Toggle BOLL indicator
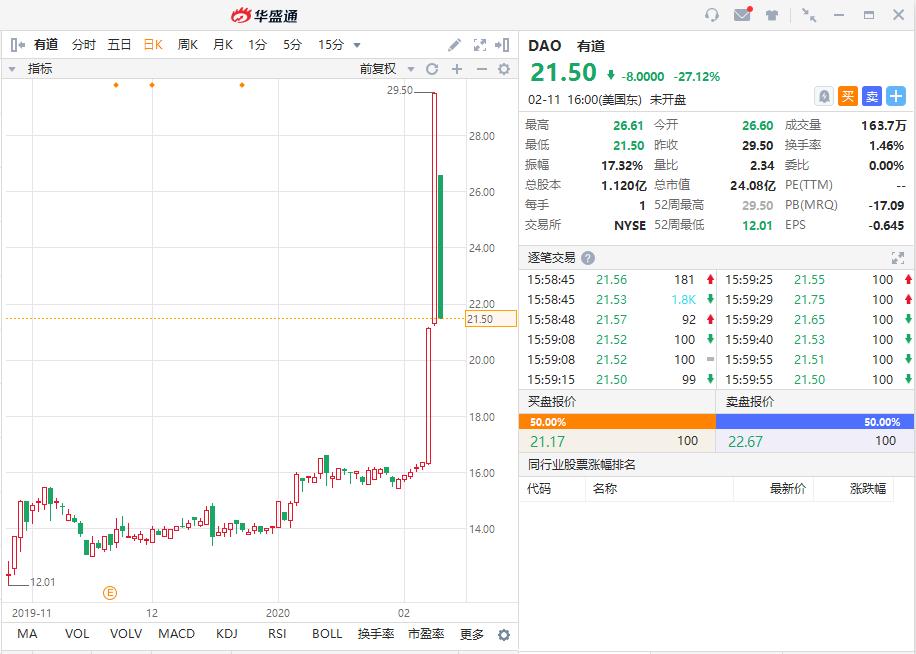This screenshot has height=654, width=916. (327, 634)
